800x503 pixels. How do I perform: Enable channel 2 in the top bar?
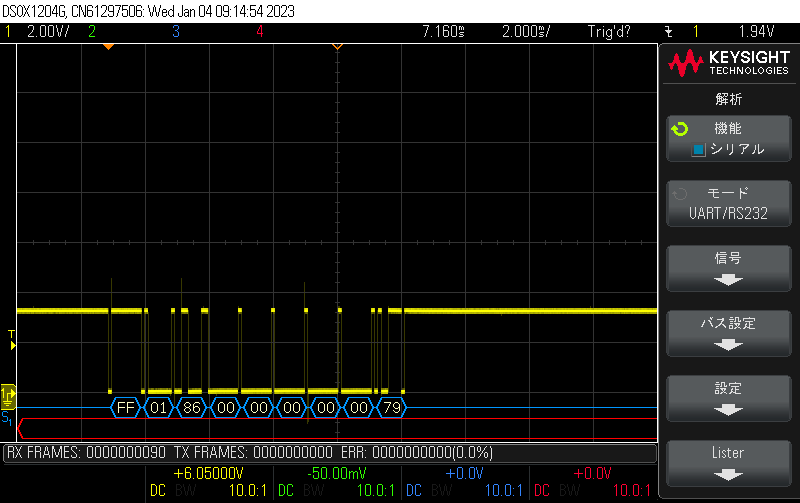(x=92, y=31)
